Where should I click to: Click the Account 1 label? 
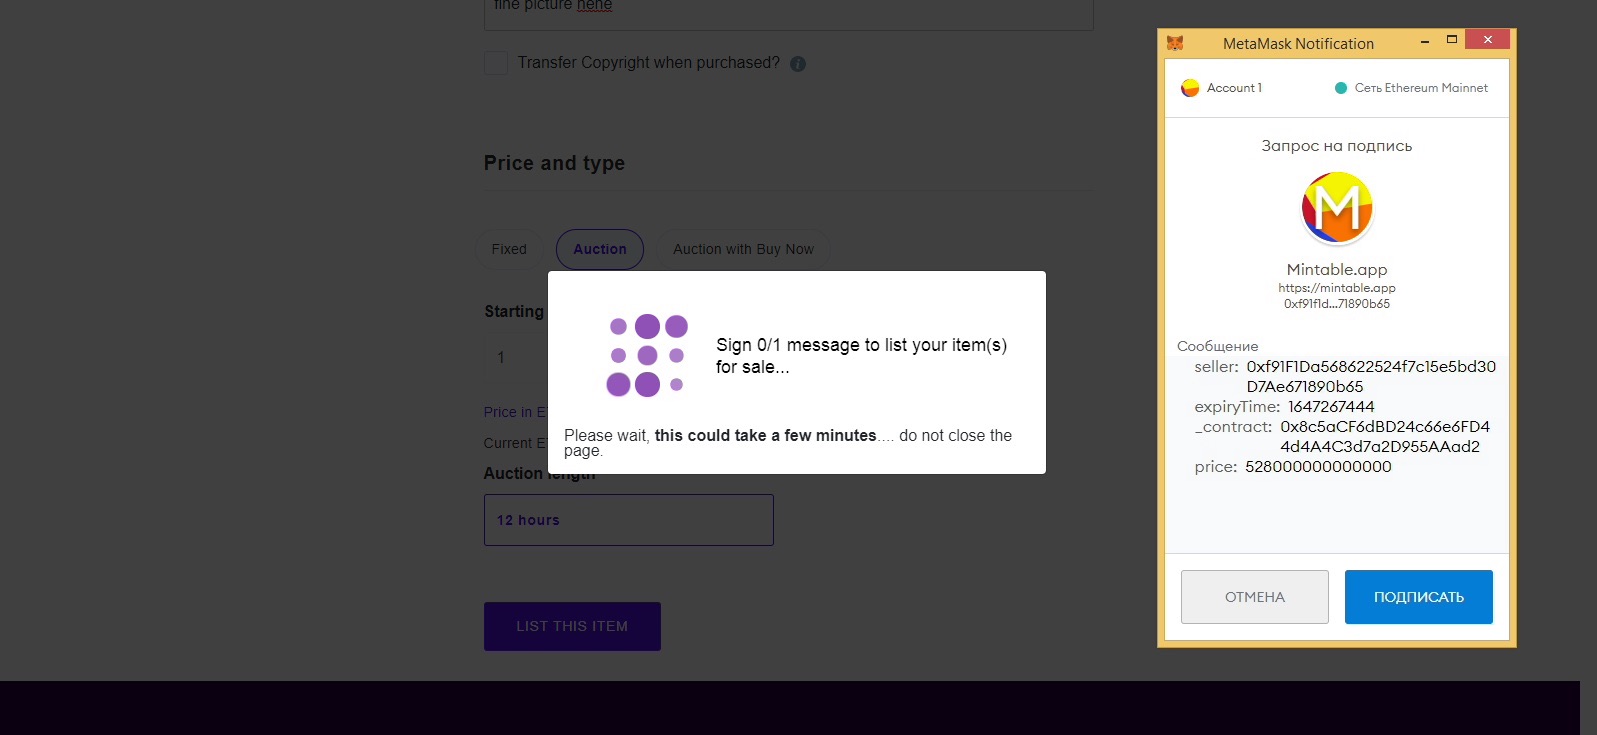pos(1234,88)
